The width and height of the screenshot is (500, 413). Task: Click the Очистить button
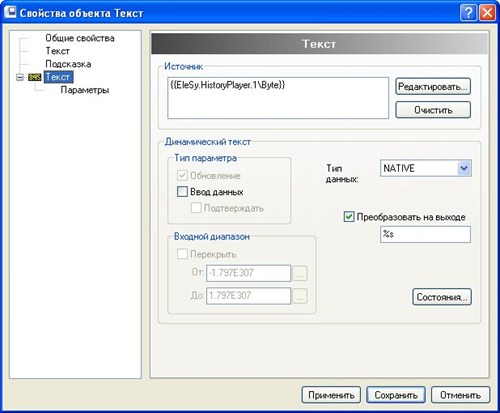click(433, 110)
